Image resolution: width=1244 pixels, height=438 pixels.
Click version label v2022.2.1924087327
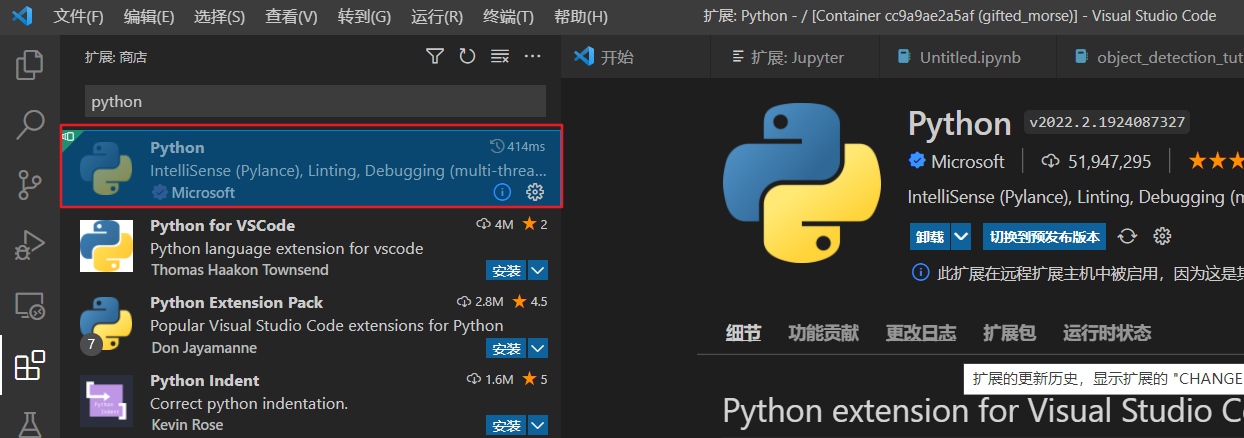click(1107, 123)
